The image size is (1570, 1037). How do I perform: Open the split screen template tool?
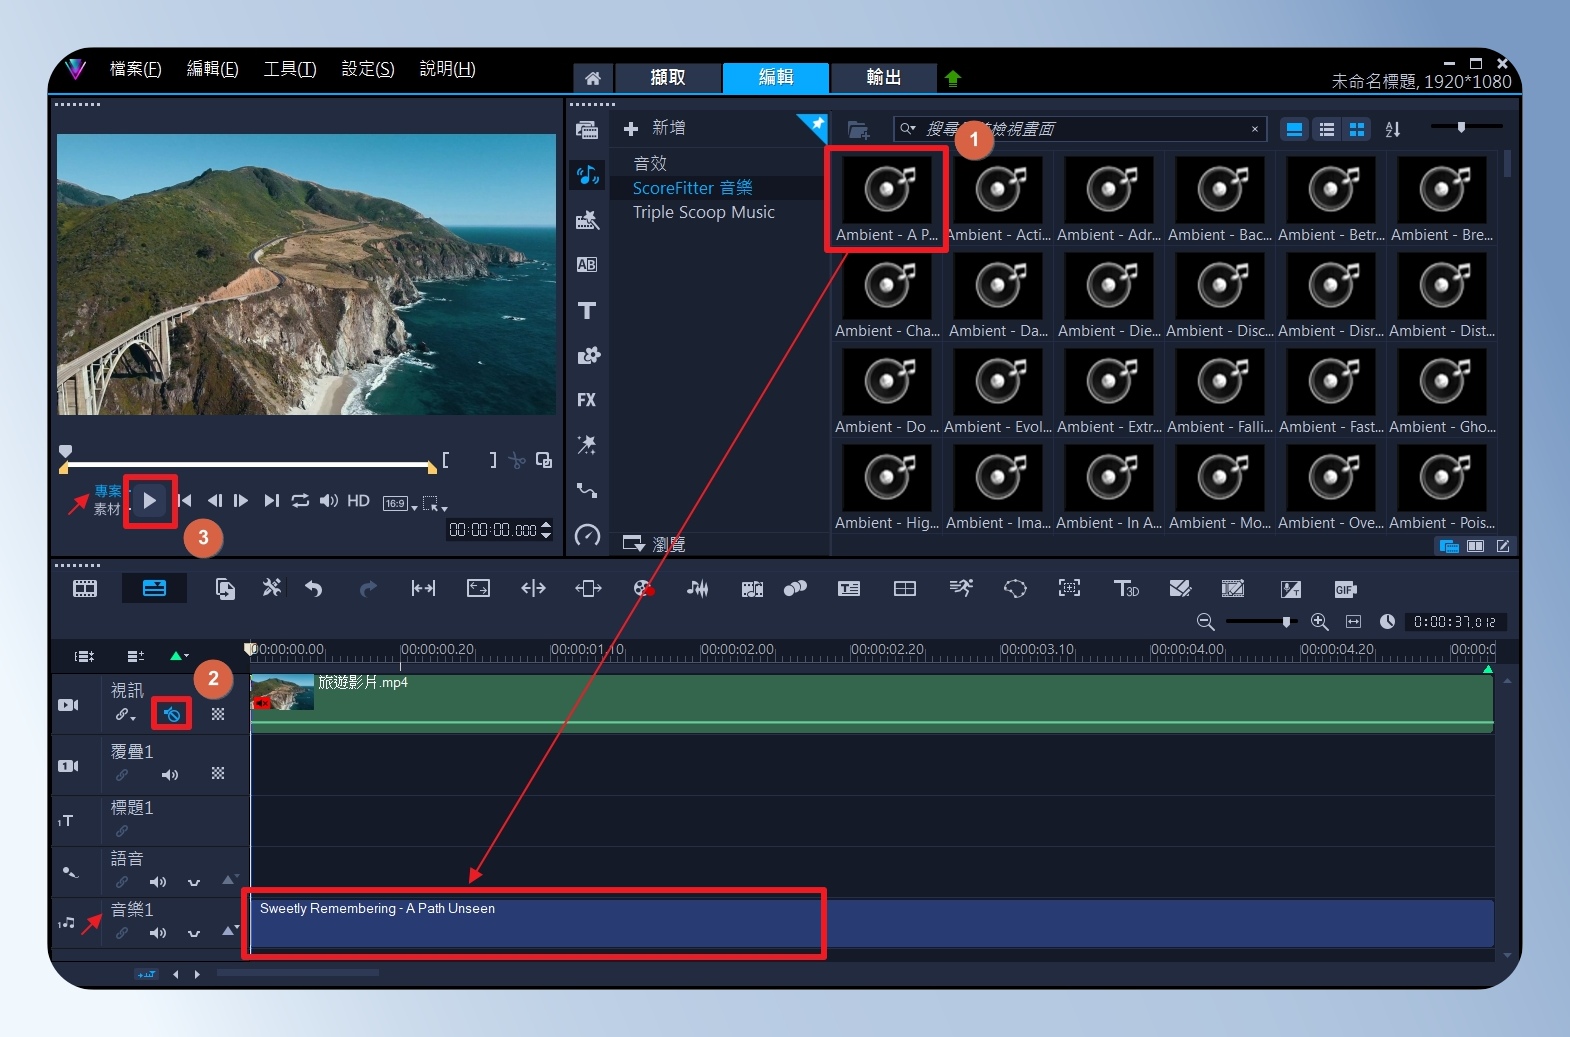pyautogui.click(x=905, y=589)
